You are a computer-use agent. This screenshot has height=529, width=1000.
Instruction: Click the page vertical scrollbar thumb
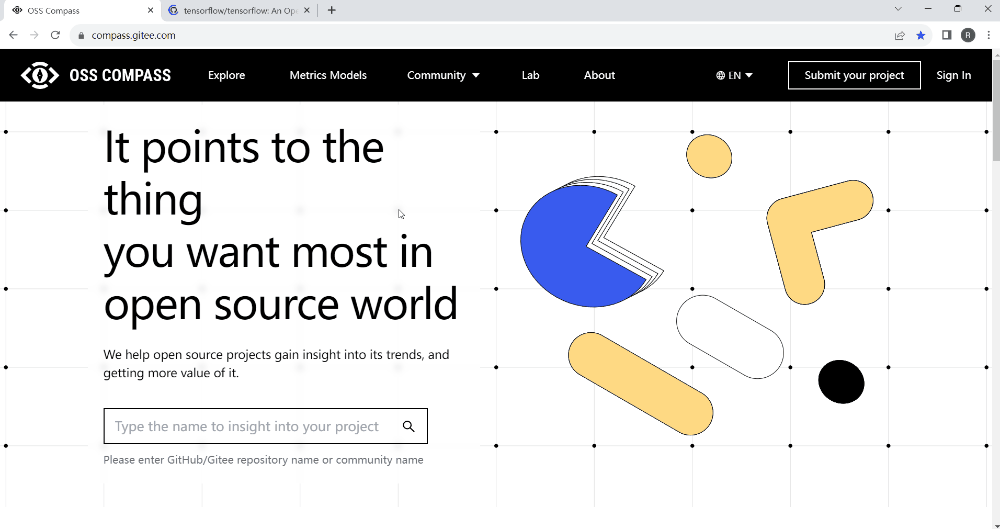coord(995,112)
